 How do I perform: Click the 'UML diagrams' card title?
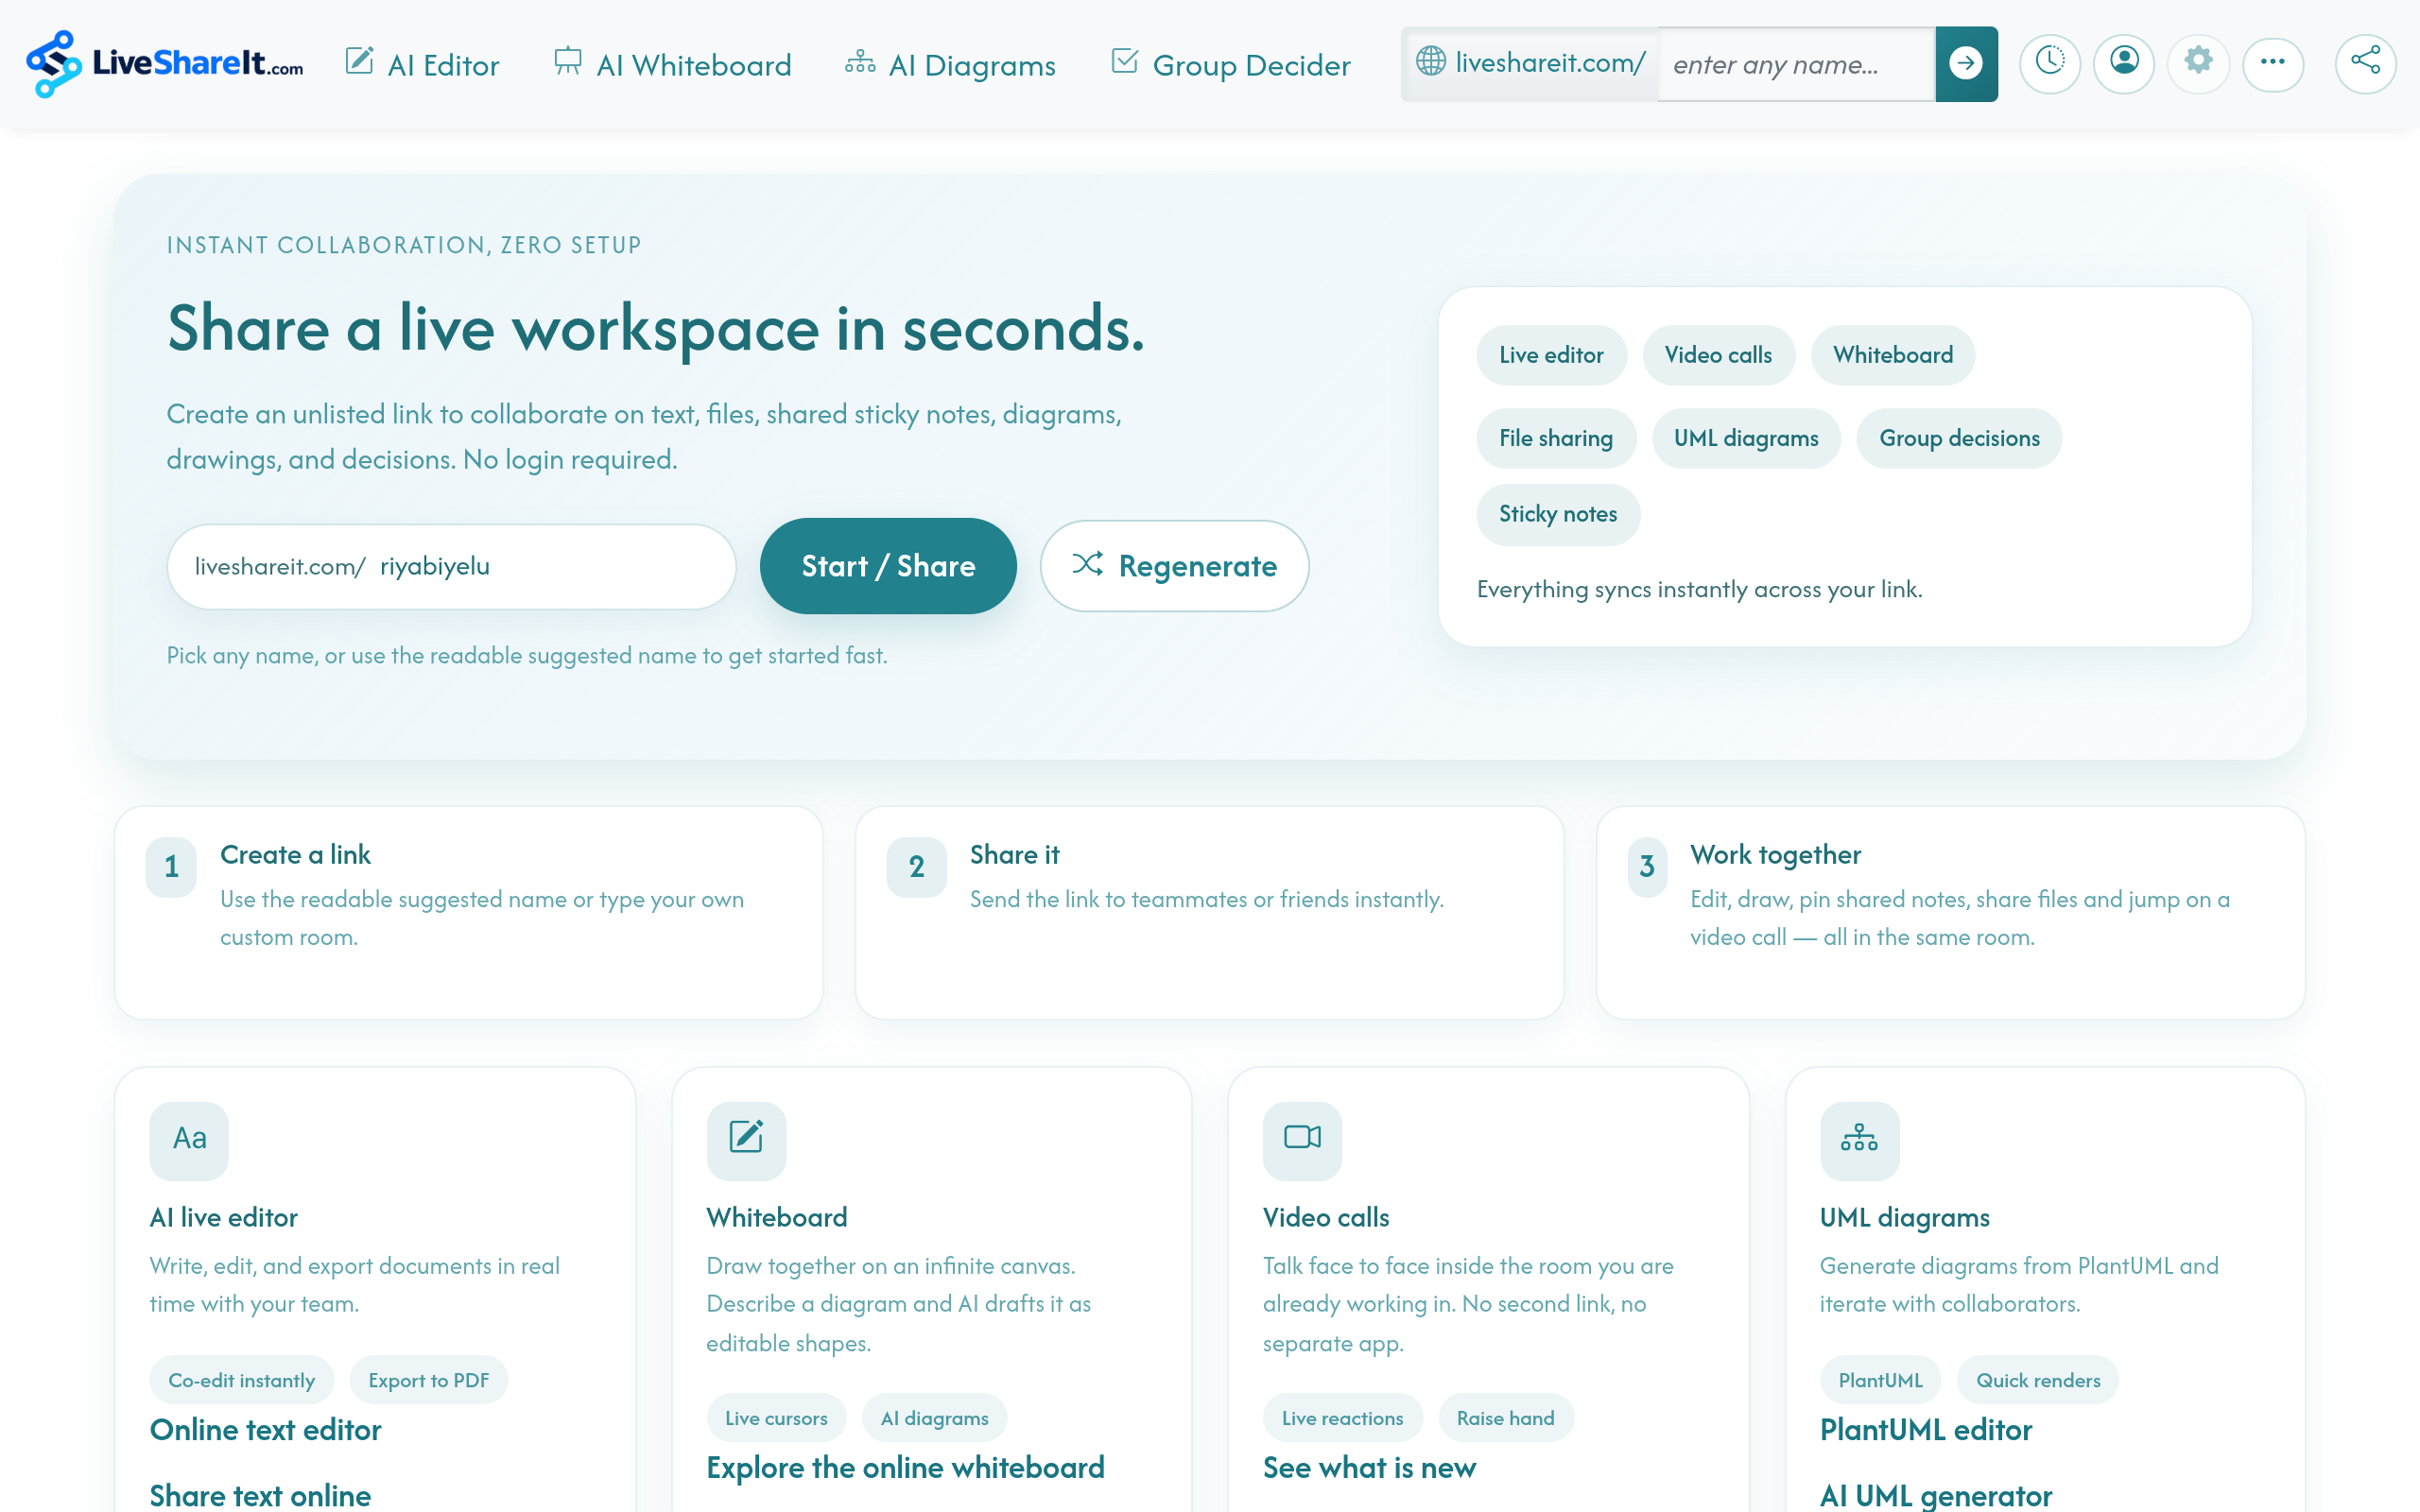1904,1217
